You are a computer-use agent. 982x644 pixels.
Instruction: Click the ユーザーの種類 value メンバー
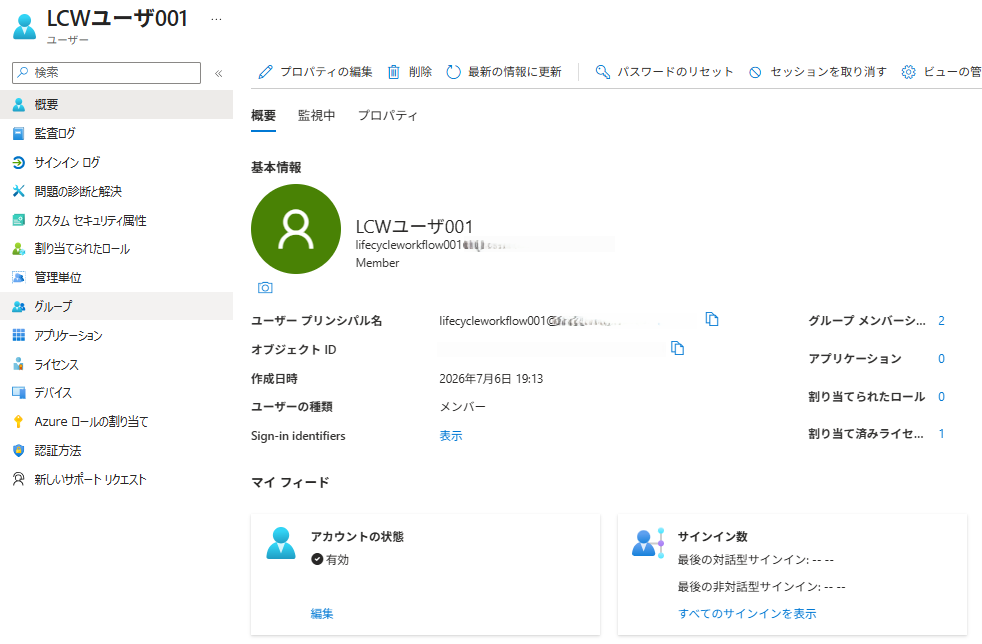pyautogui.click(x=462, y=407)
